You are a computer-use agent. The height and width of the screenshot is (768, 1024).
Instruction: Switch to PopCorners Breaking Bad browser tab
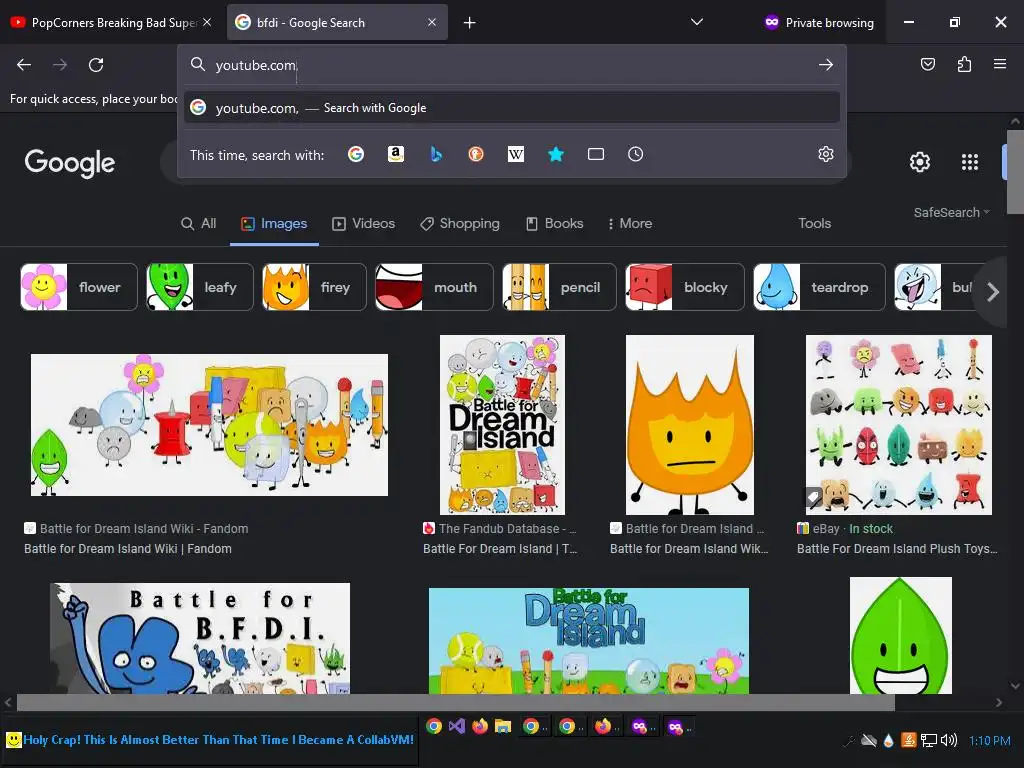click(x=111, y=22)
